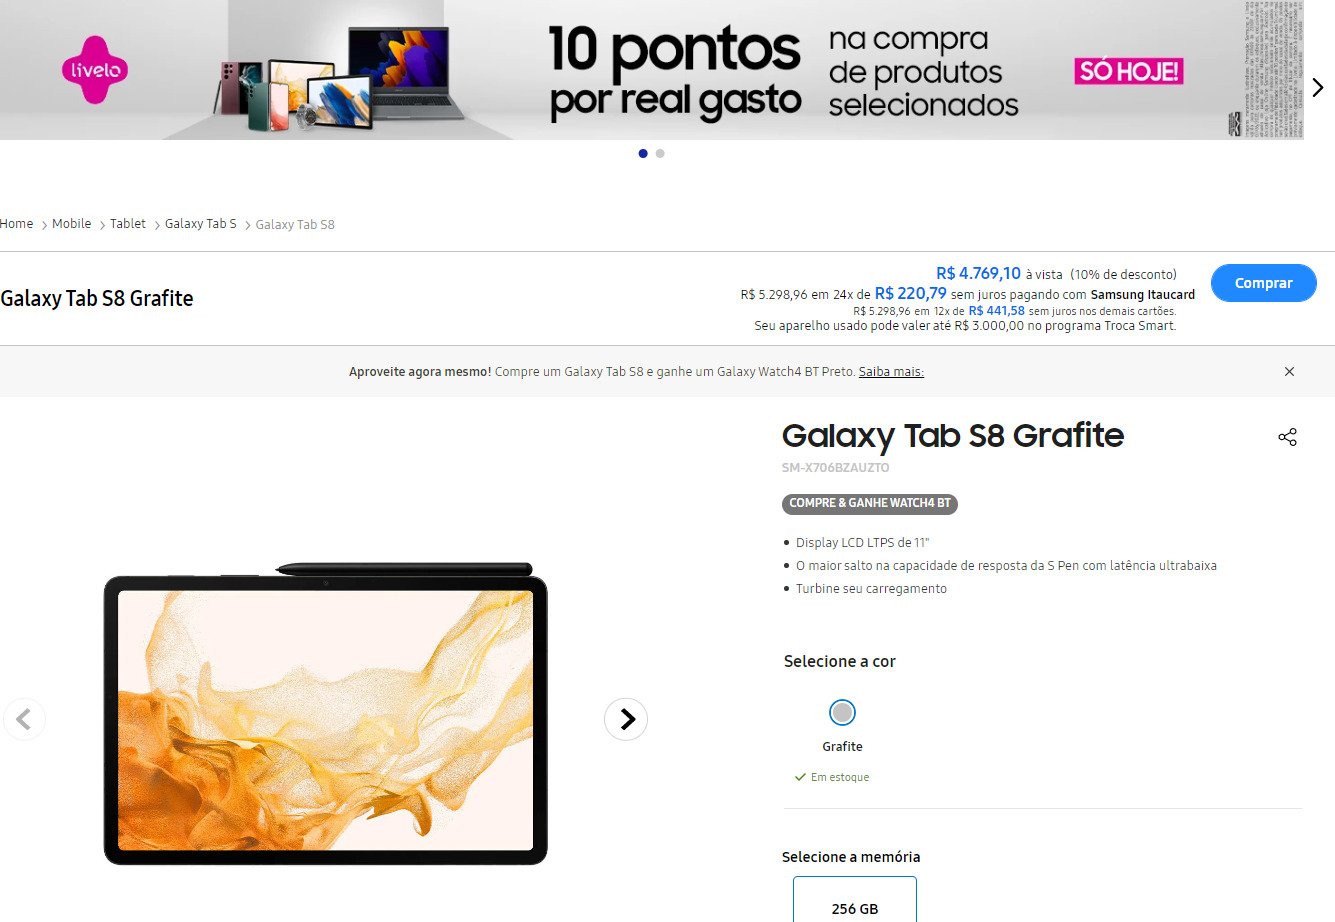Choose the Grafite color swatch
The image size is (1335, 922).
coord(842,713)
